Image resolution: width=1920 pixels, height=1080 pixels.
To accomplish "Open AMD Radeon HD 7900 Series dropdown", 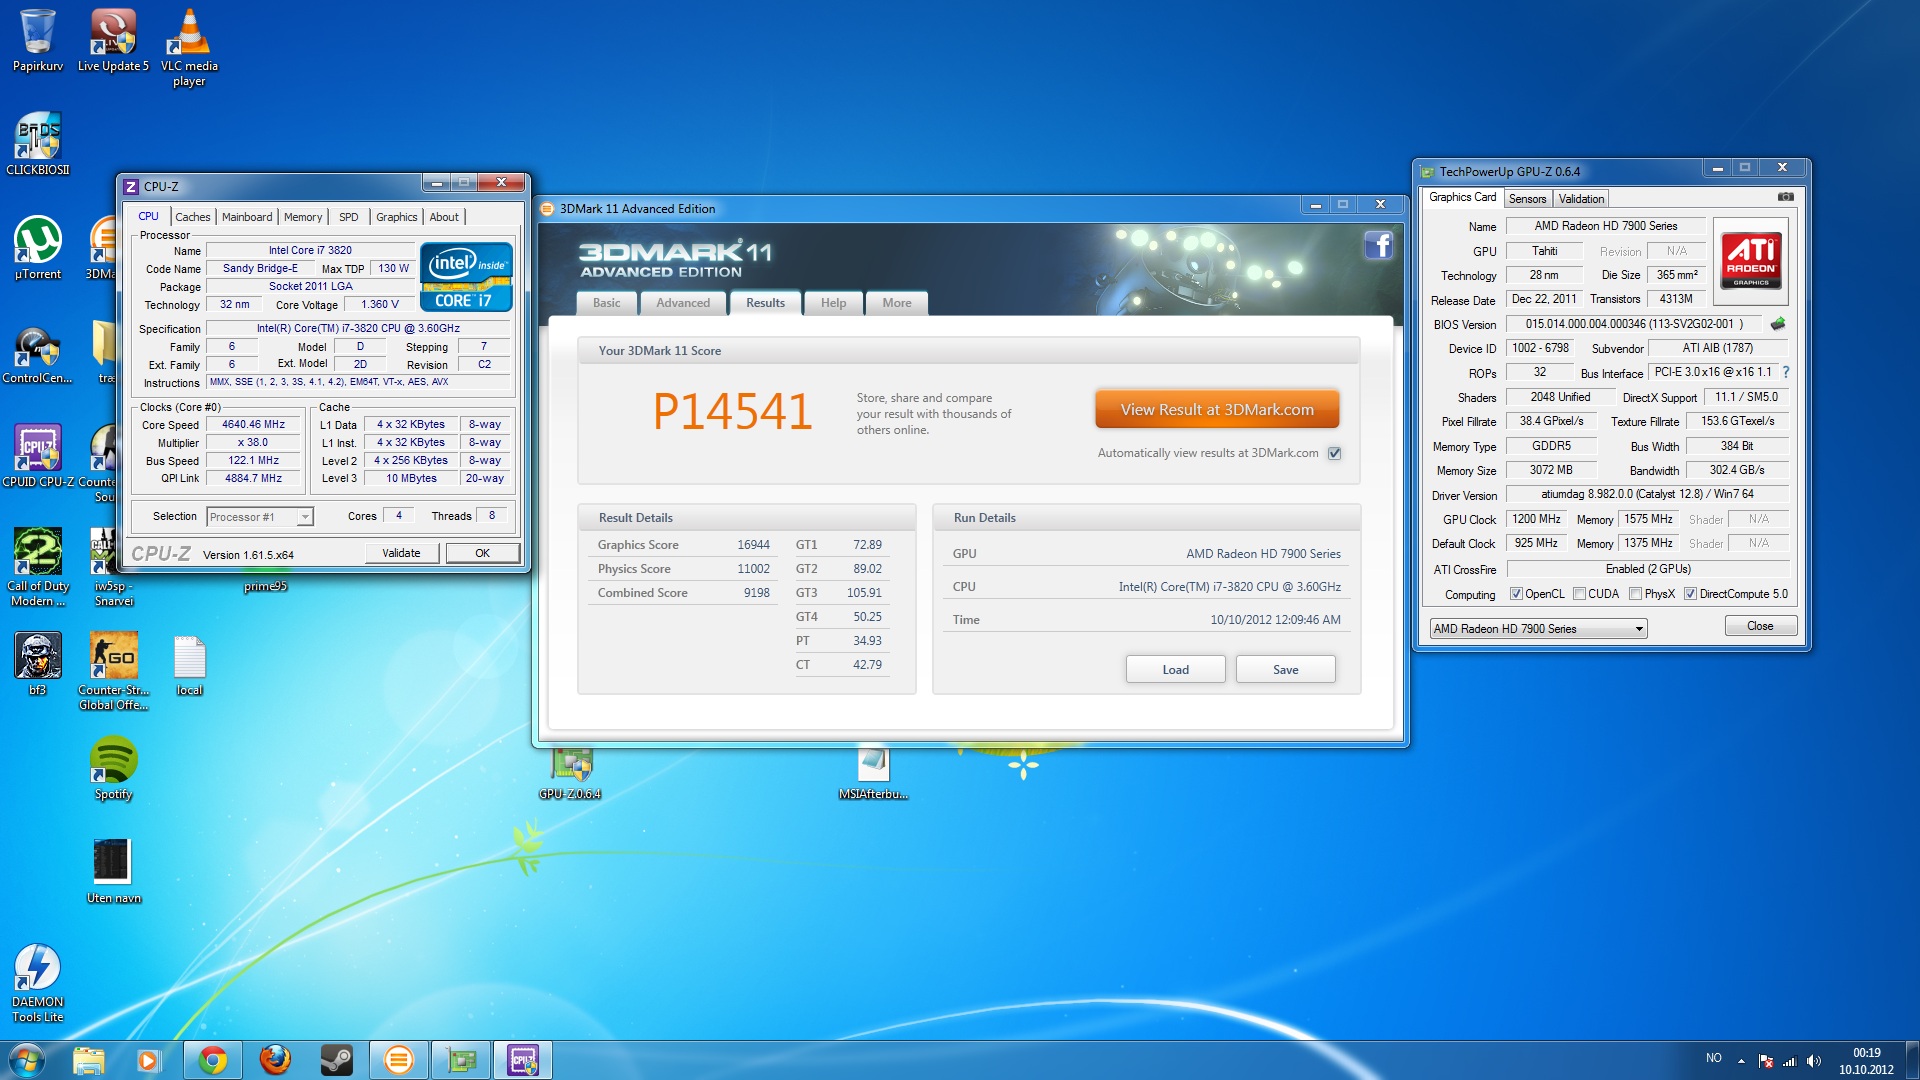I will point(1538,629).
